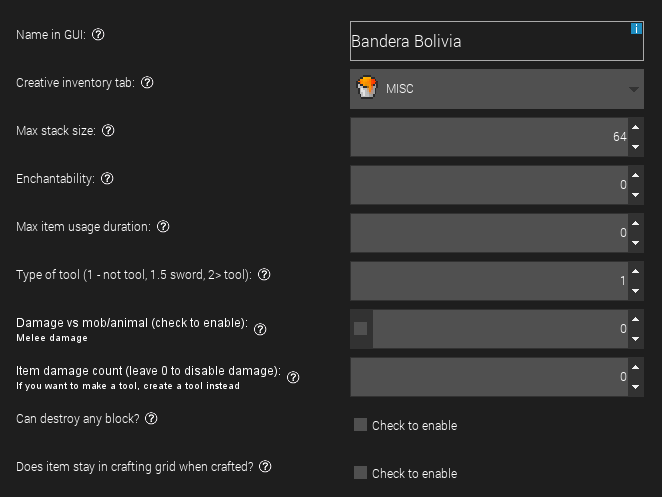Screen dimensions: 662x497
Task: Click help icon beside Creative inventory tab
Action: [x=147, y=83]
